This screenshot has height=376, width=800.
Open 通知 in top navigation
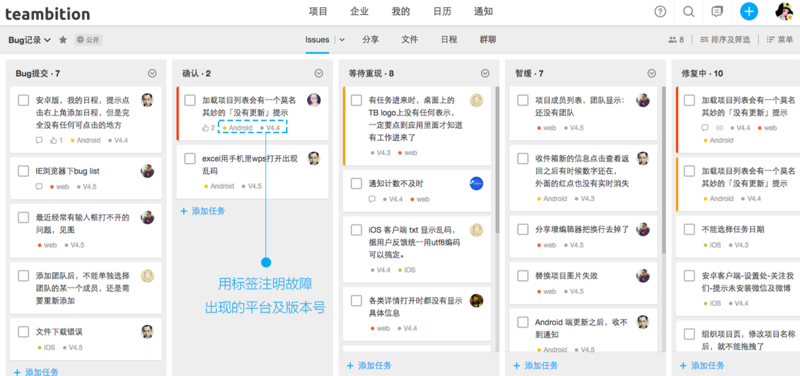pos(483,12)
